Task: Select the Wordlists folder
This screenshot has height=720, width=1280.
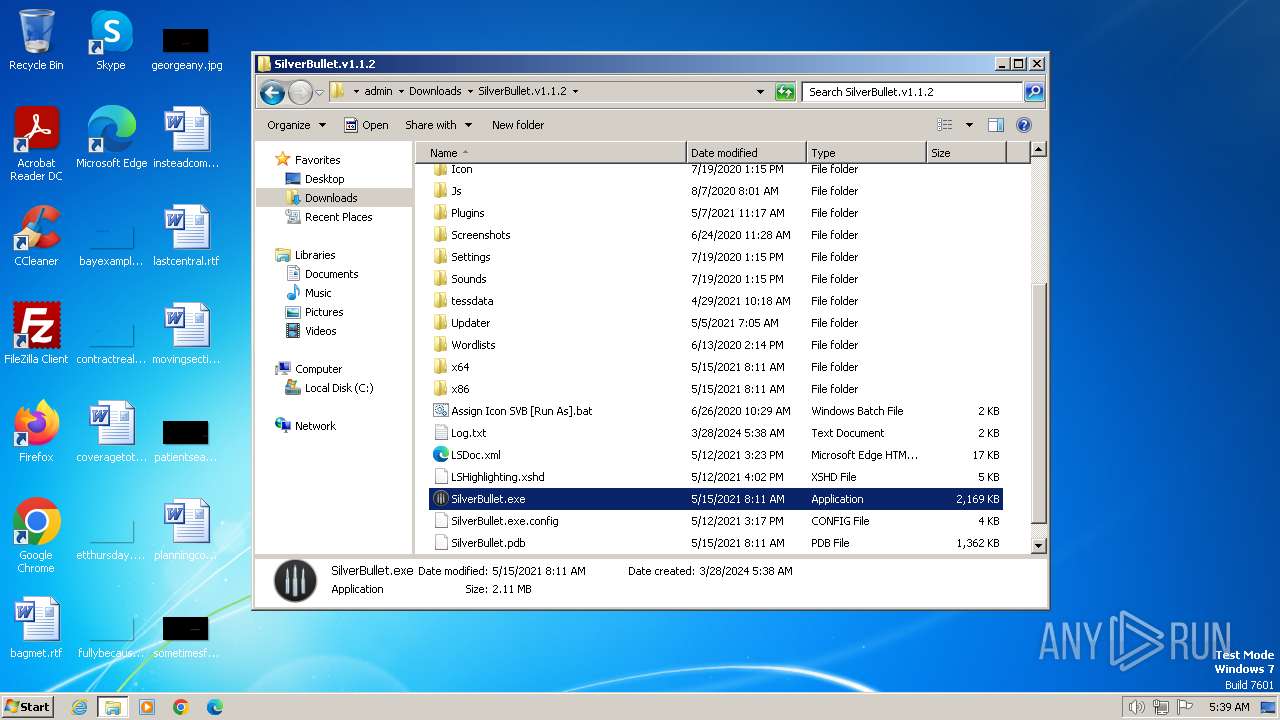Action: point(716,345)
